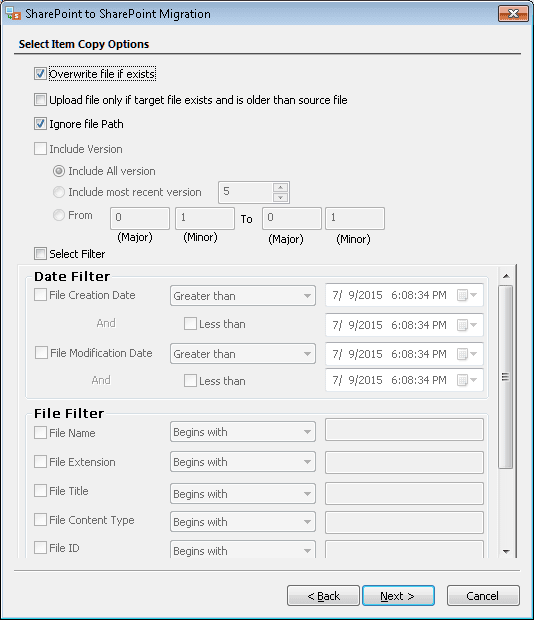Image resolution: width=534 pixels, height=620 pixels.
Task: Tick Less than under File Creation Date
Action: tap(190, 323)
